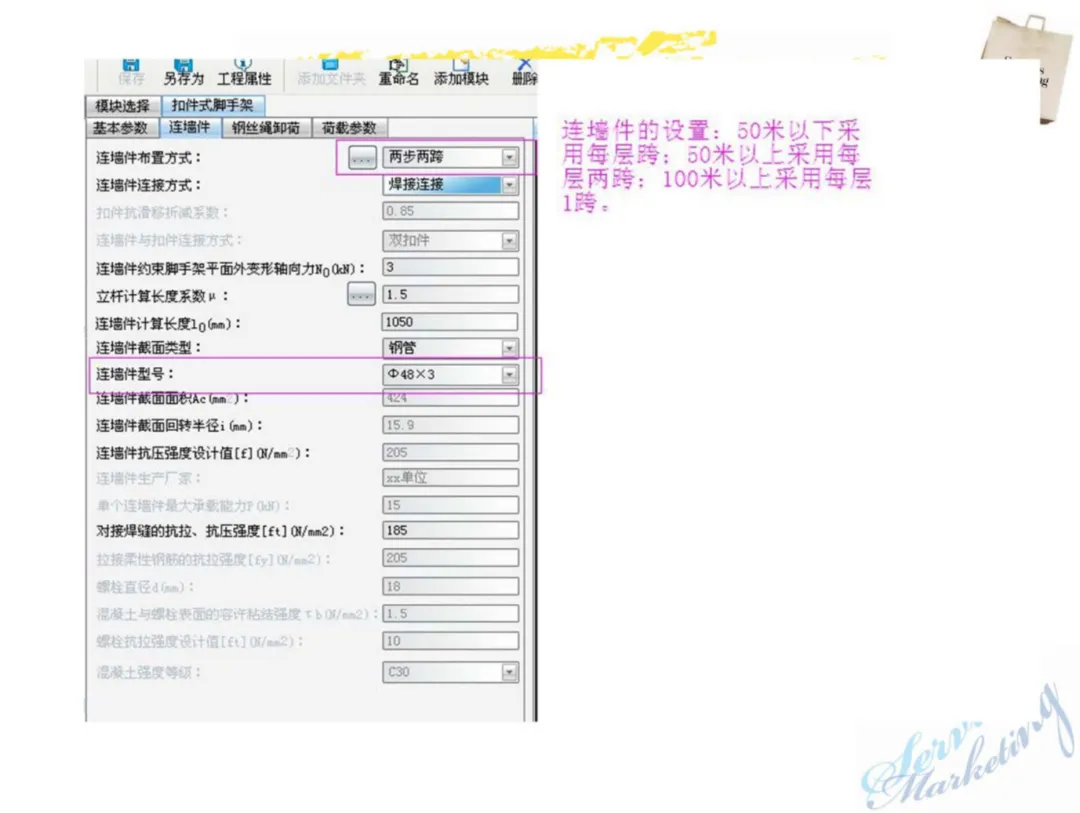Open the 两步两跨 layout dropdown
Viewport: 1080px width, 813px height.
509,158
